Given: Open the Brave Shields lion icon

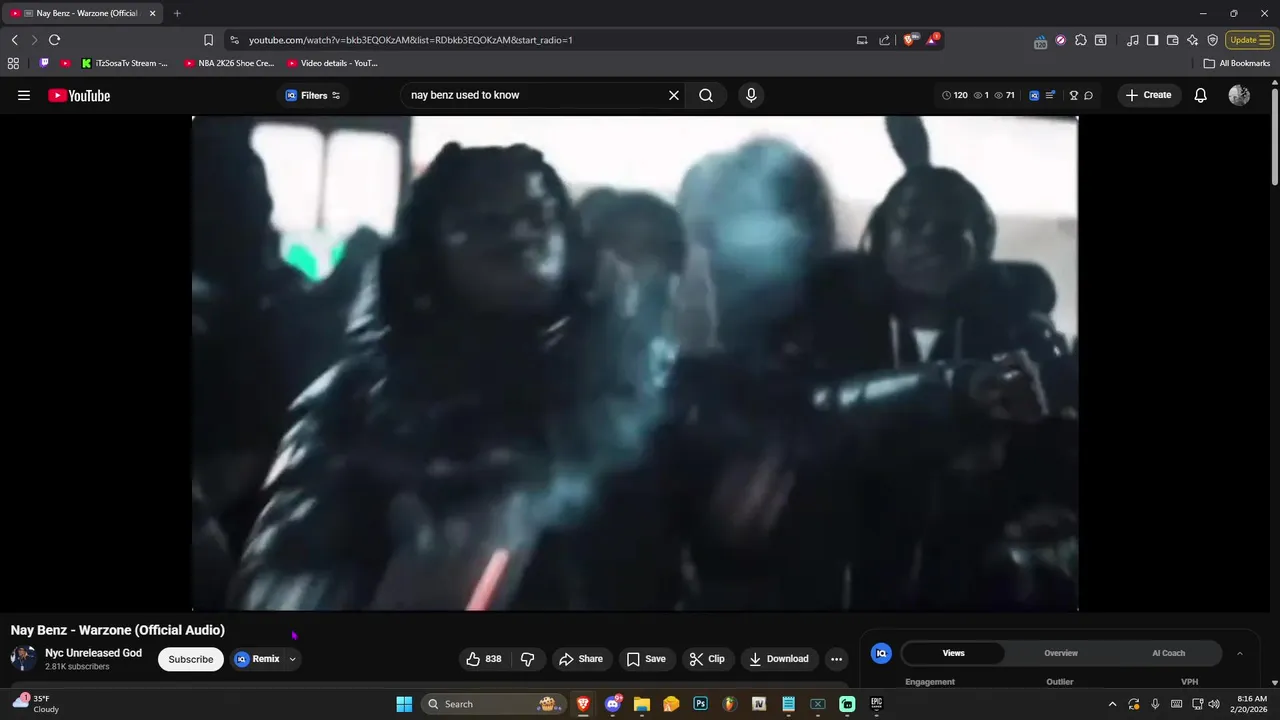Looking at the screenshot, I should pyautogui.click(x=909, y=40).
